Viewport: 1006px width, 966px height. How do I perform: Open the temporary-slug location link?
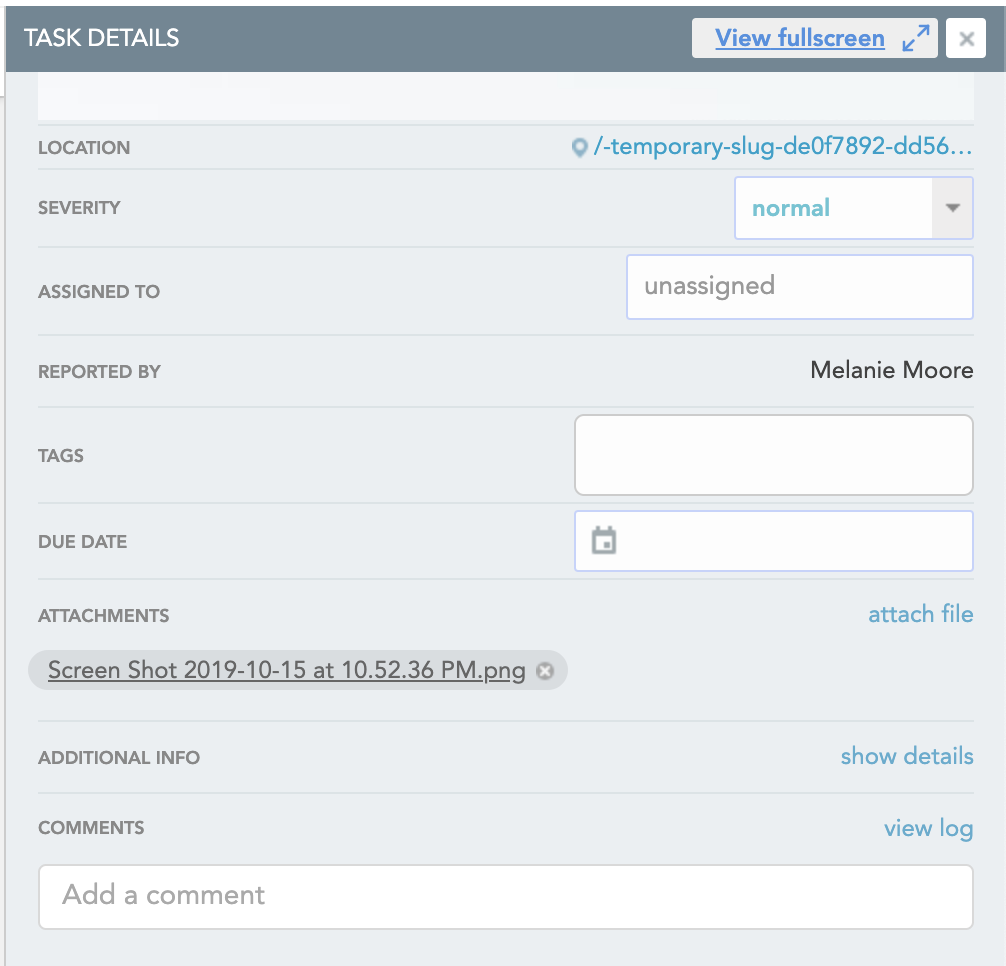tap(783, 147)
